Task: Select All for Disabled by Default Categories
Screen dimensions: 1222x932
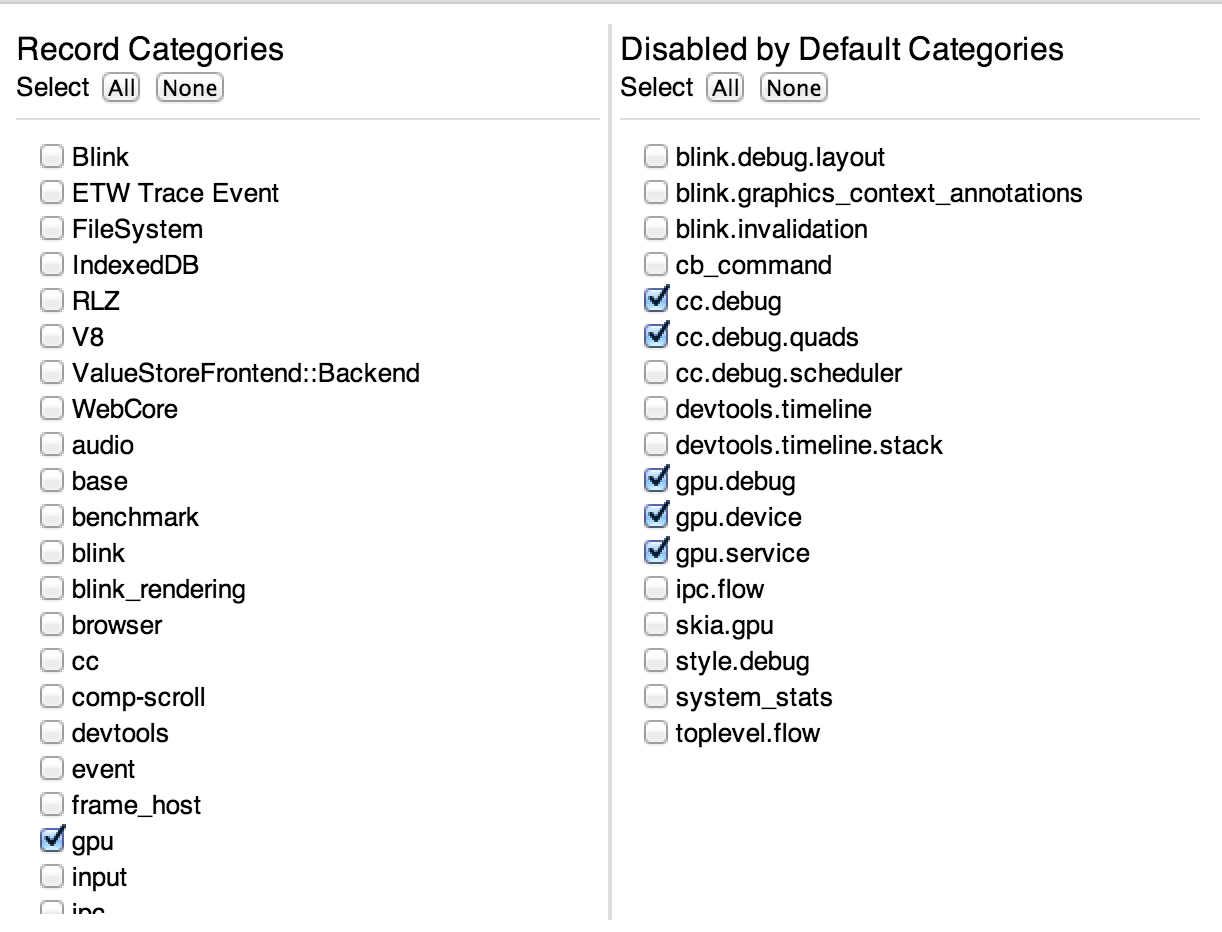Action: (x=725, y=88)
